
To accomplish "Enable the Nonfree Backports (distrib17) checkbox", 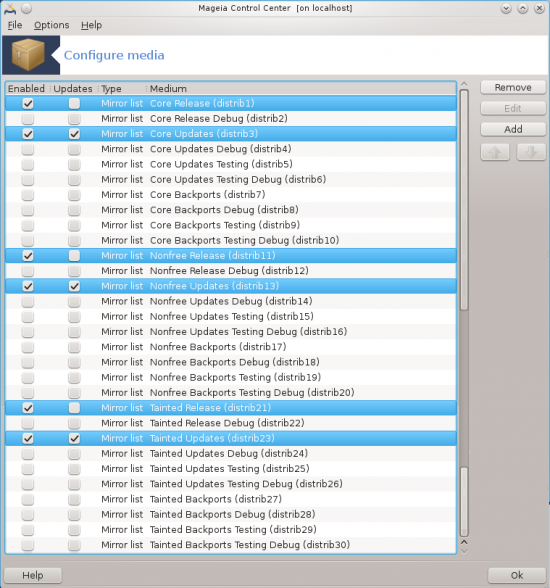I will pos(28,347).
